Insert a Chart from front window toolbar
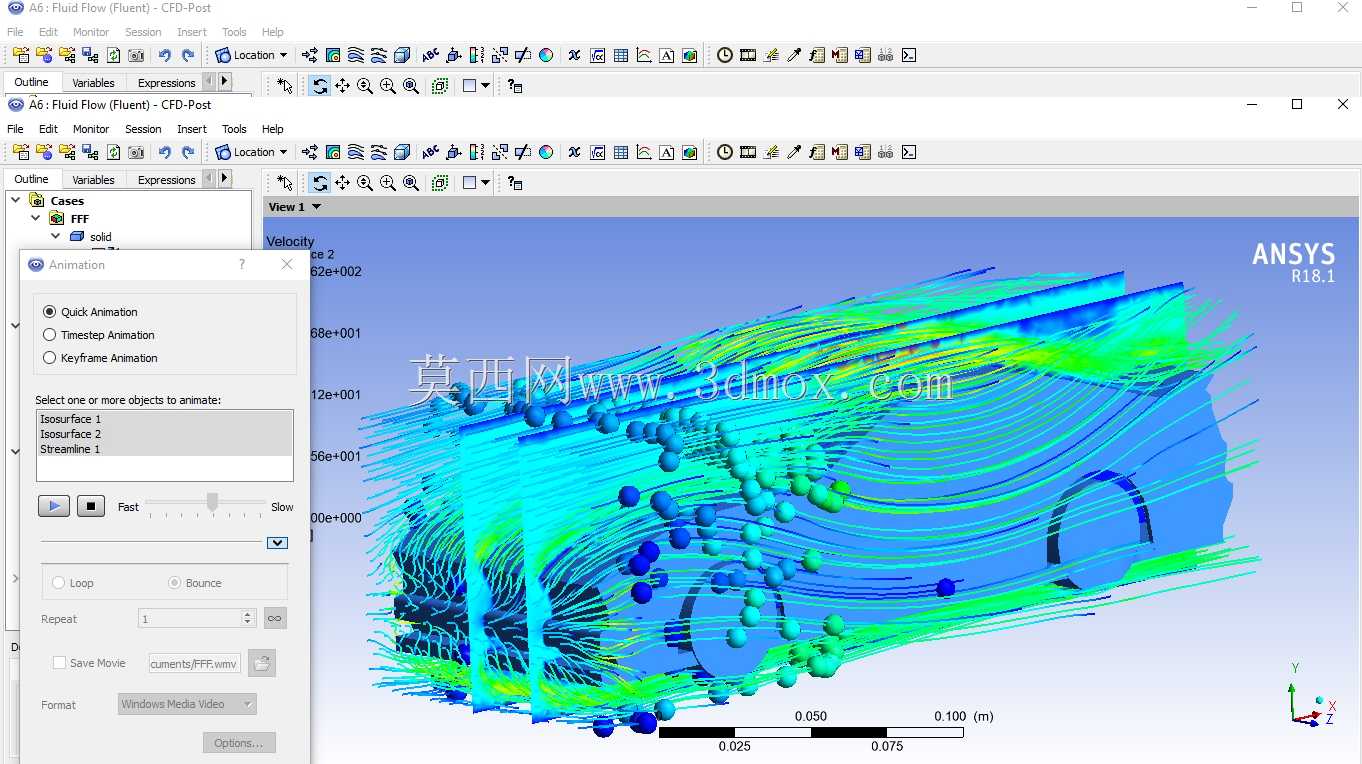1362x764 pixels. (644, 152)
